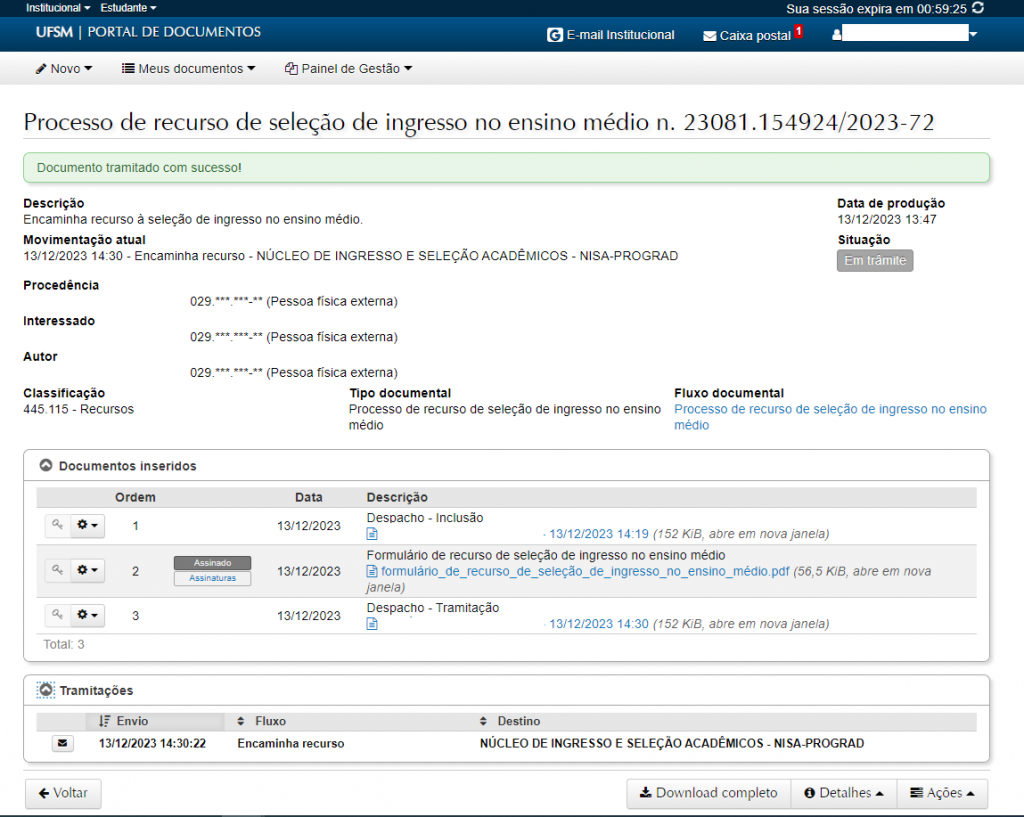The image size is (1024, 817).
Task: Open the Novo dropdown menu
Action: 64,69
